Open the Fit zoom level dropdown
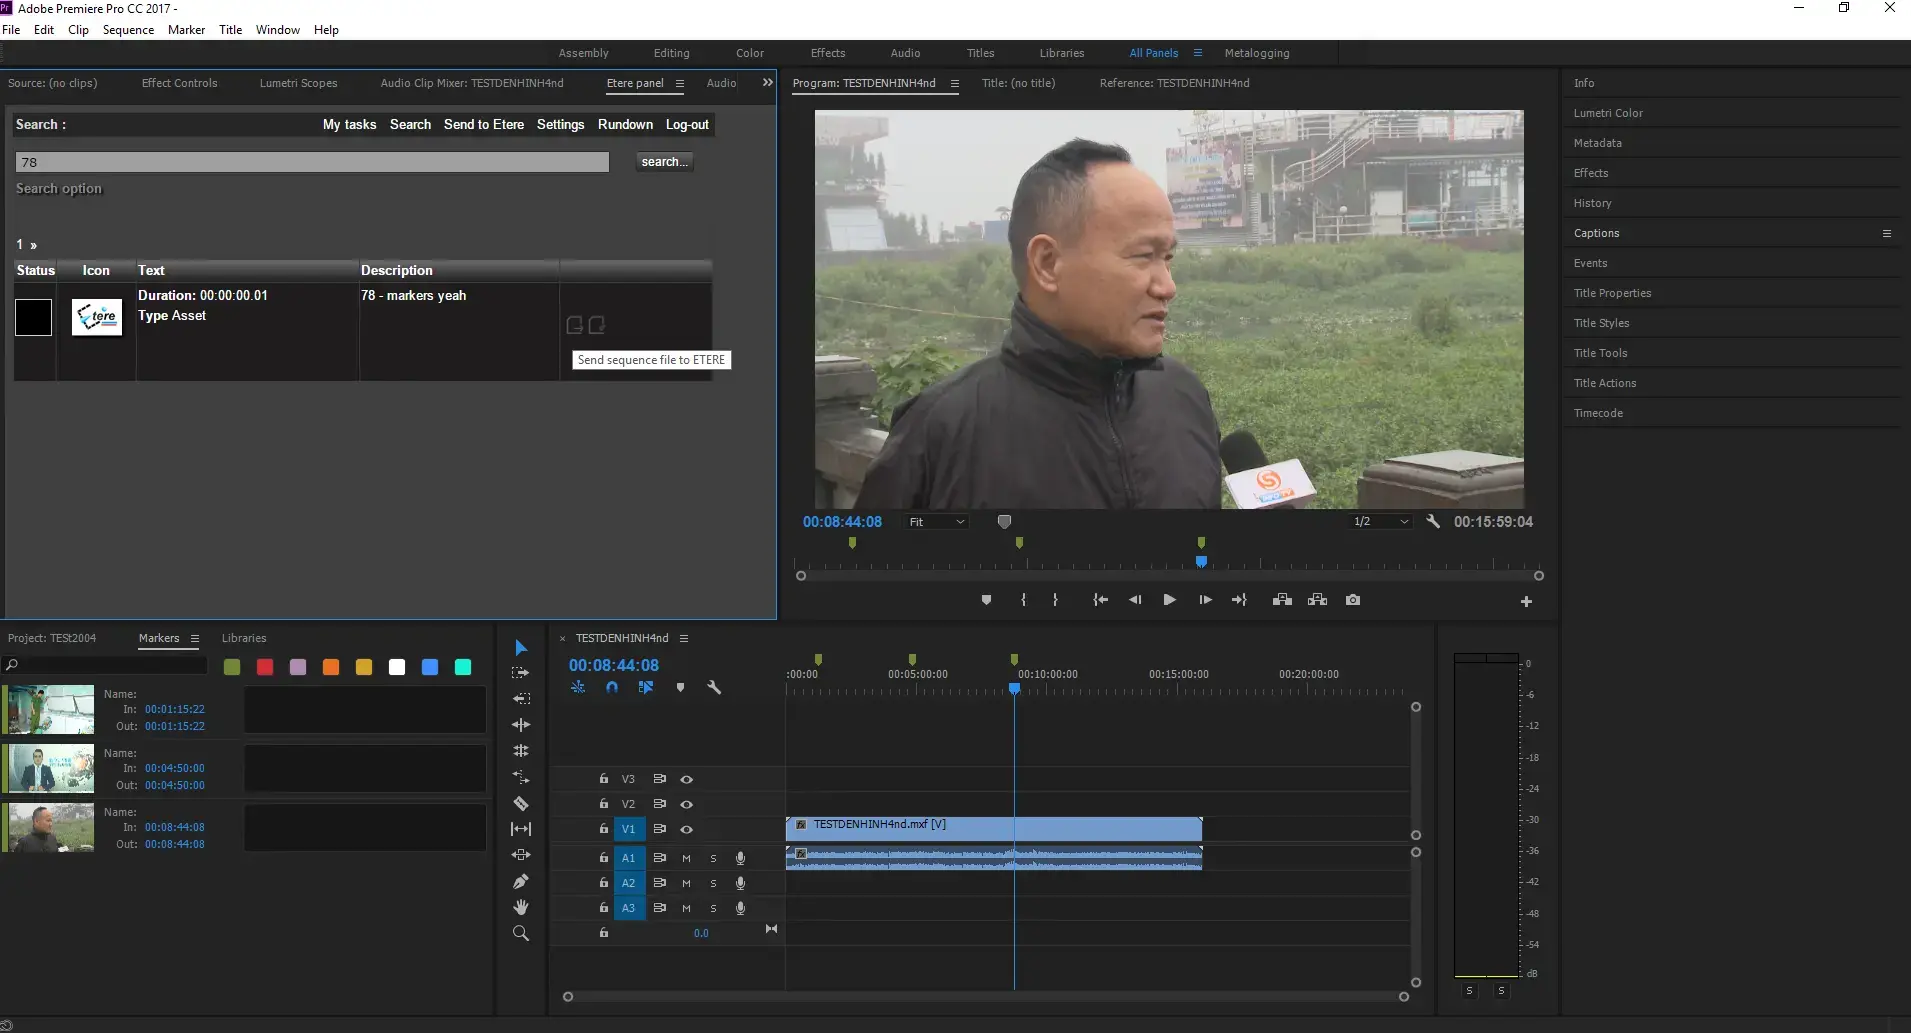This screenshot has height=1033, width=1911. coord(937,522)
